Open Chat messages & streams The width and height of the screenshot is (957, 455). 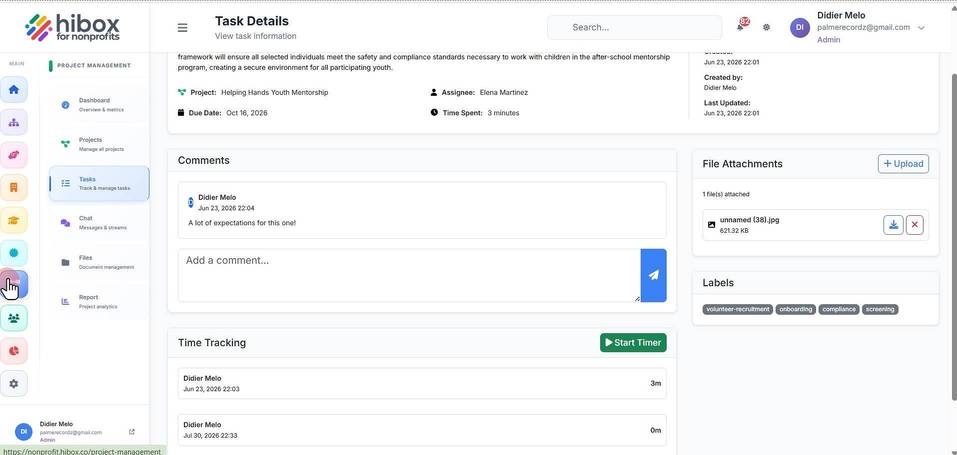99,223
